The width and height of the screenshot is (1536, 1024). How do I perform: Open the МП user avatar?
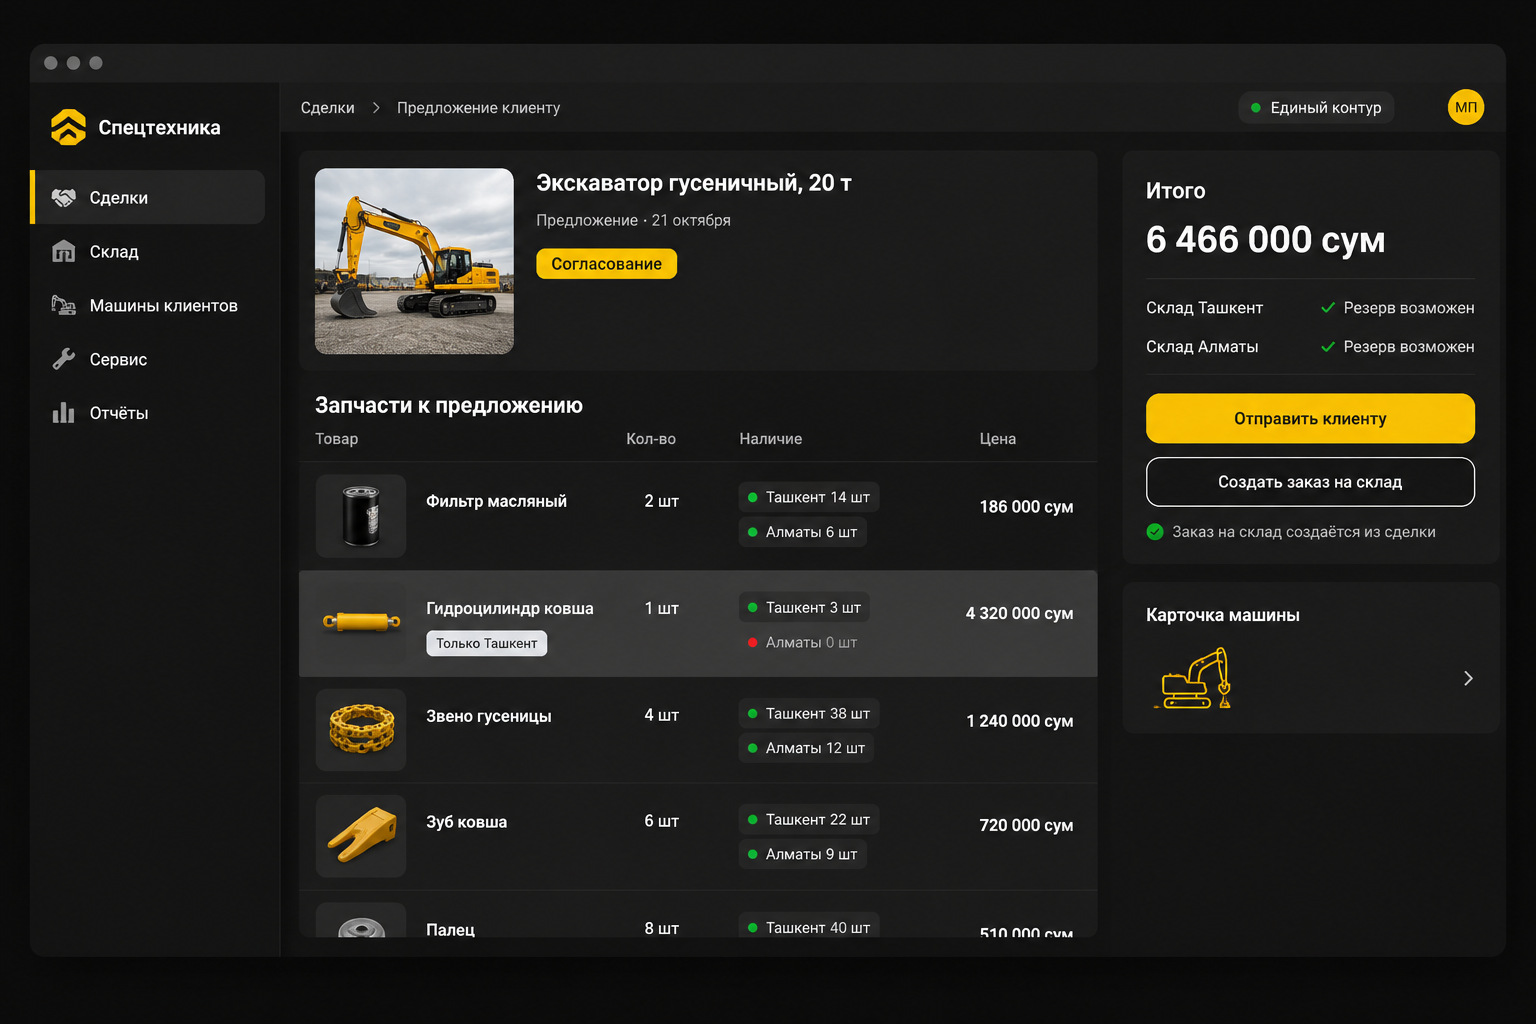pos(1466,107)
